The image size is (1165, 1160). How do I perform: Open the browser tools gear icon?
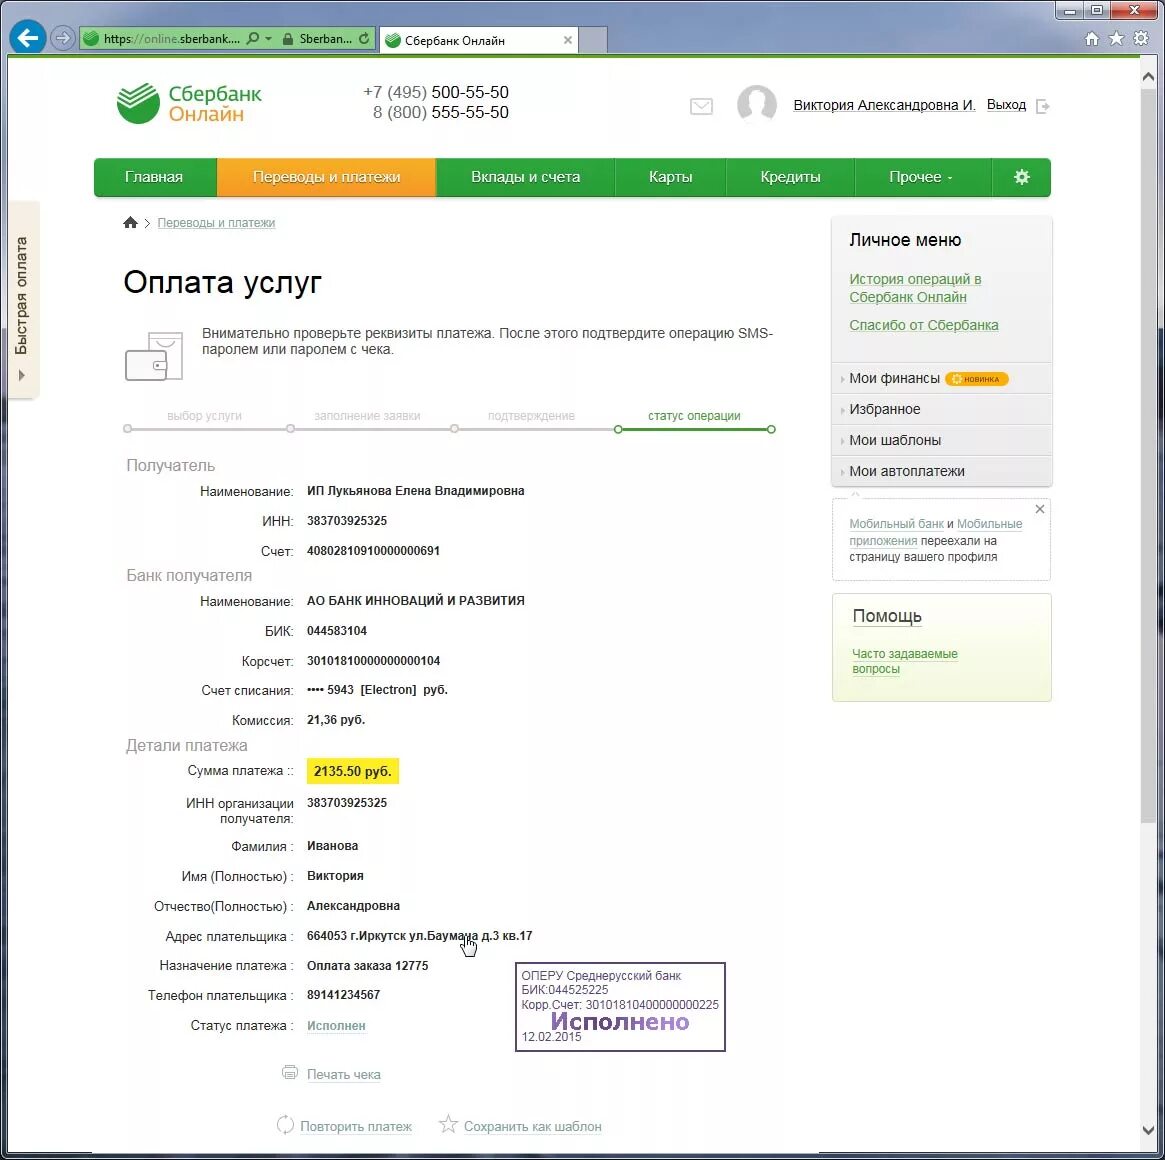1141,38
